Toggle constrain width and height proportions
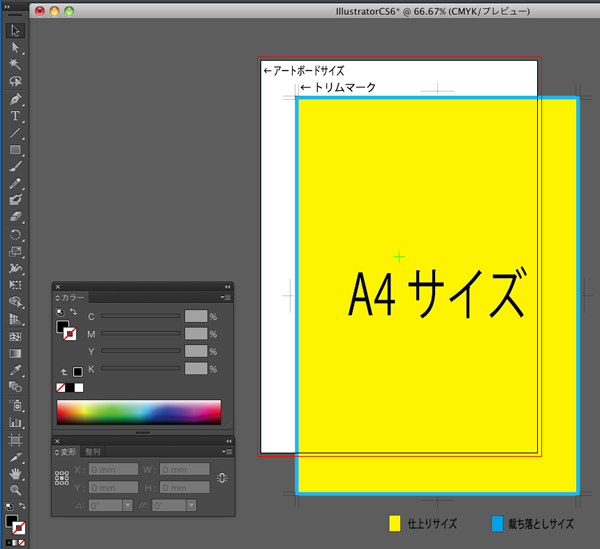Screen dimensions: 600x549 tap(221, 478)
